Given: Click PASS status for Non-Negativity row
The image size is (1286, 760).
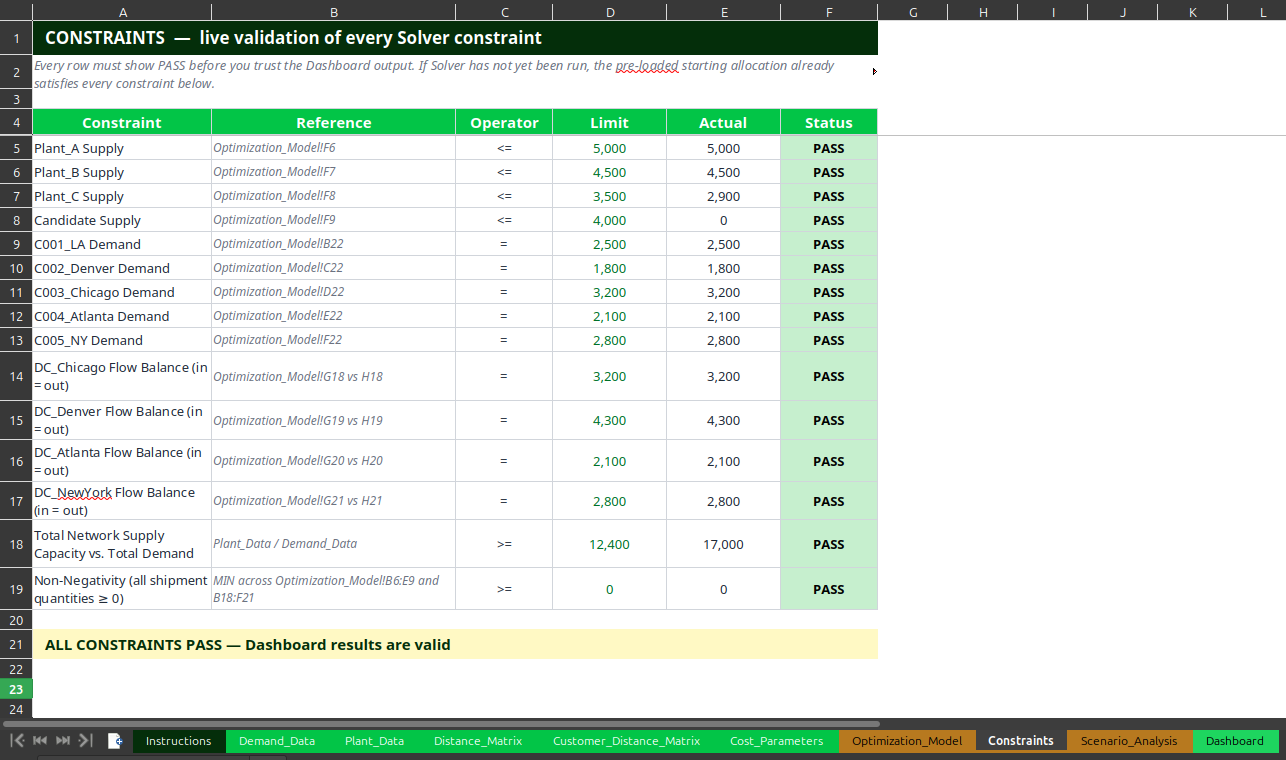Looking at the screenshot, I should coord(829,589).
